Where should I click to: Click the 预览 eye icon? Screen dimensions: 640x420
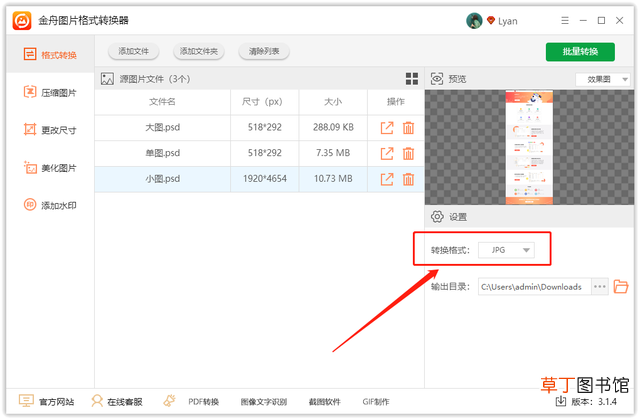point(437,79)
